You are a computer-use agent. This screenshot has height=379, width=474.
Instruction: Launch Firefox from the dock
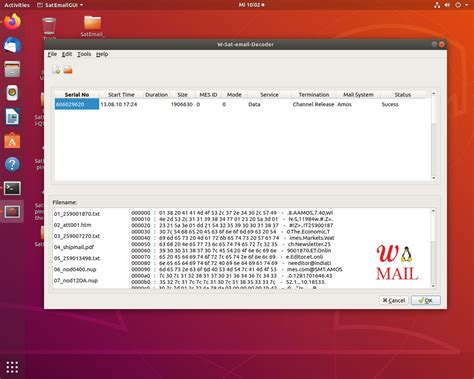[12, 22]
